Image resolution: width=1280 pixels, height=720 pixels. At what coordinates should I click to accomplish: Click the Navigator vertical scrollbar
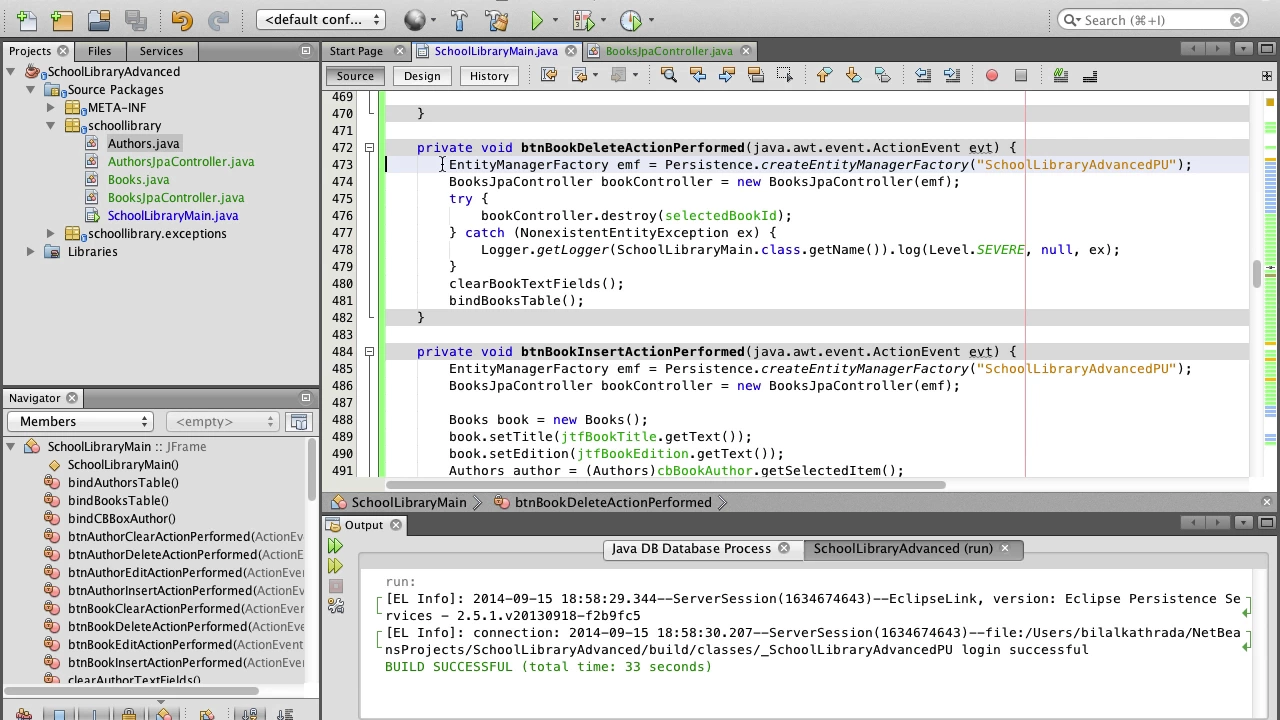(x=312, y=470)
